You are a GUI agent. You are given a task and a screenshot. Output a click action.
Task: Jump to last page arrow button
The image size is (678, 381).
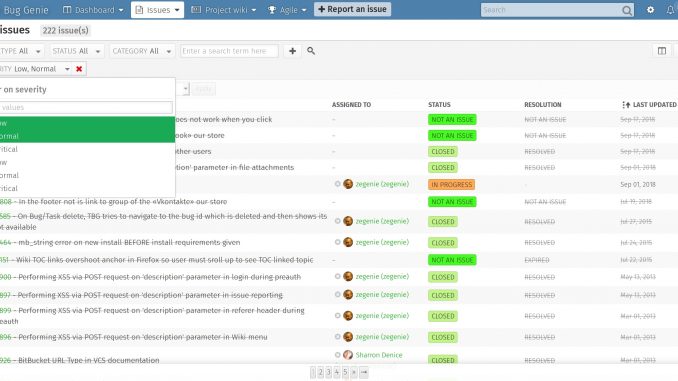[364, 372]
